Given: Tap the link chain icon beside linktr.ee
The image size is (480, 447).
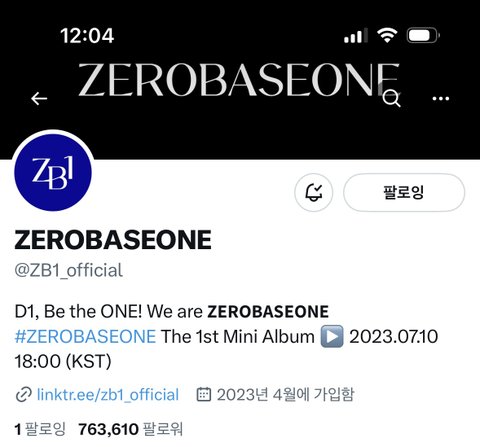Looking at the screenshot, I should click(x=24, y=395).
